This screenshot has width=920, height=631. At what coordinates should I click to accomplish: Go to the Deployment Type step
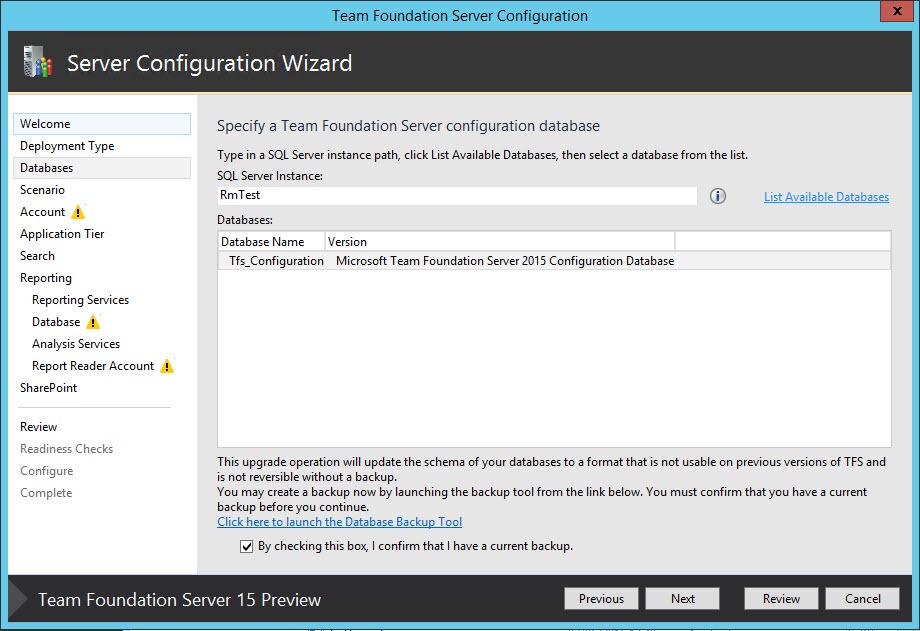67,146
